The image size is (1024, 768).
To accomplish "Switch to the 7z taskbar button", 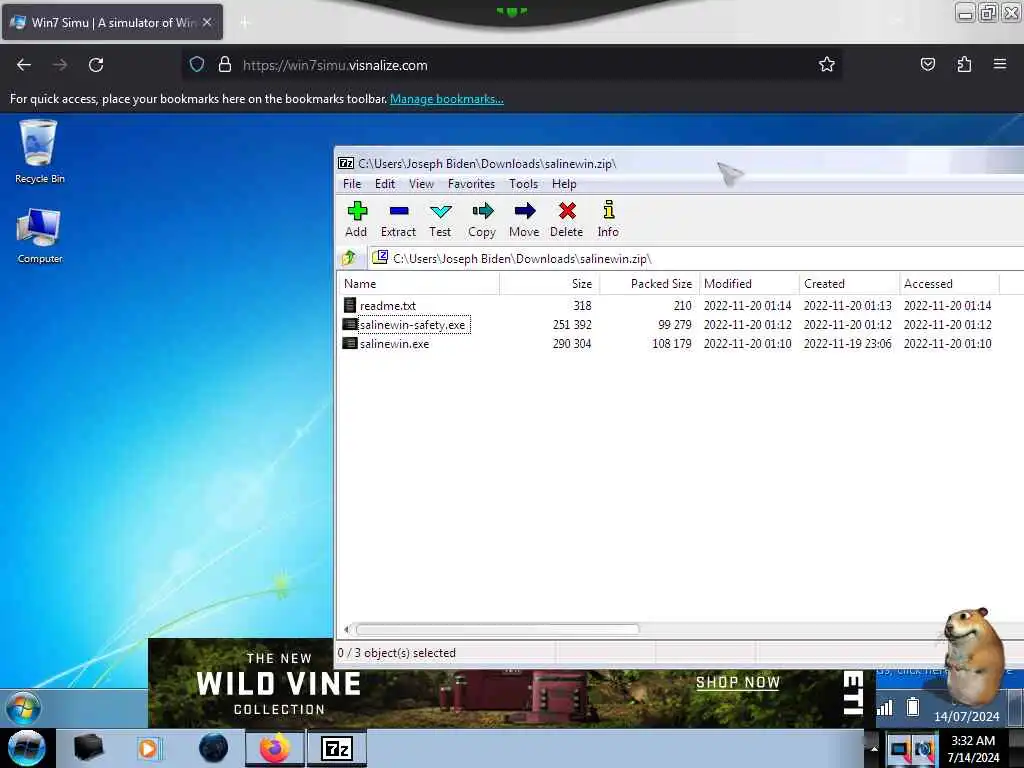I will pyautogui.click(x=337, y=748).
